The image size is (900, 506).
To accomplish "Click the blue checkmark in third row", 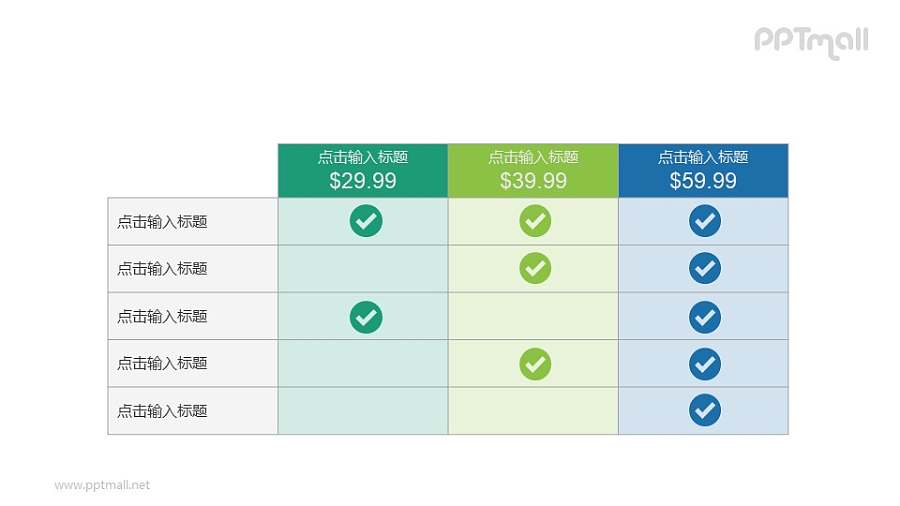I will (705, 316).
